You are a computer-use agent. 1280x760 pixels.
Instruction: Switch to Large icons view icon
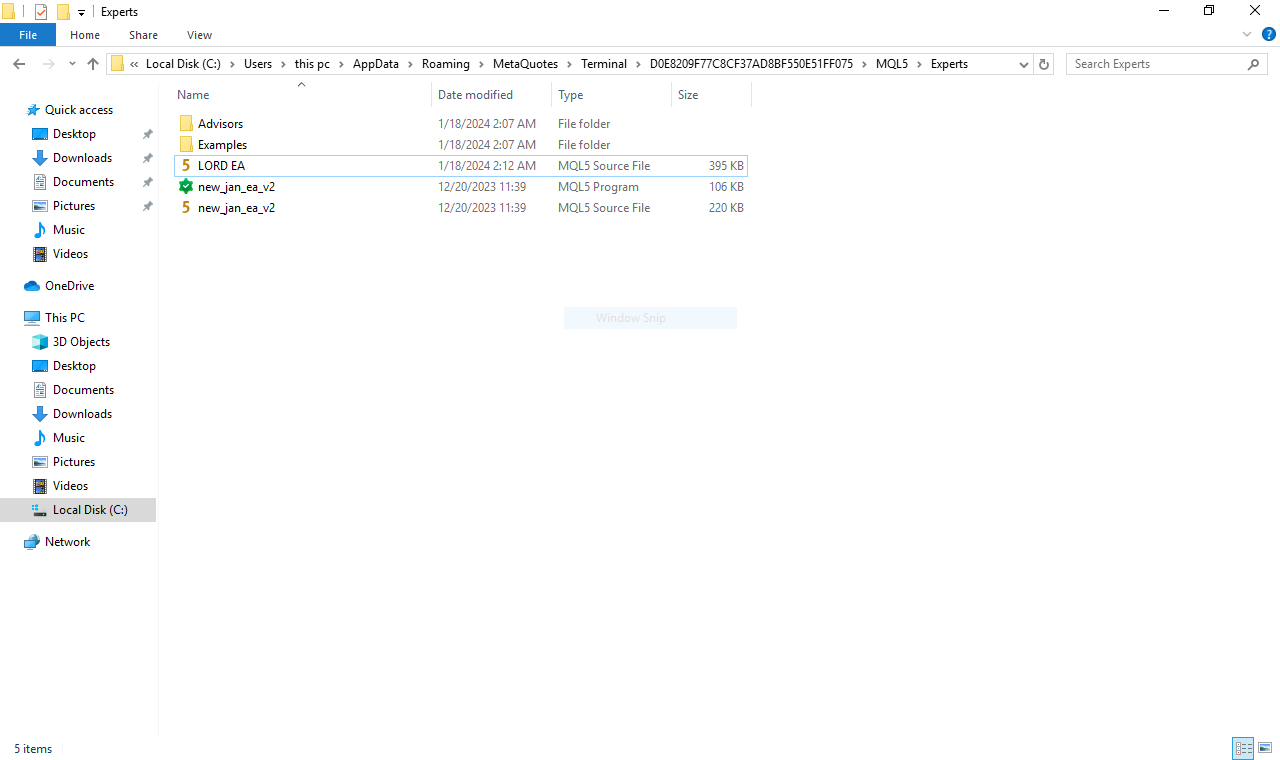click(1265, 748)
